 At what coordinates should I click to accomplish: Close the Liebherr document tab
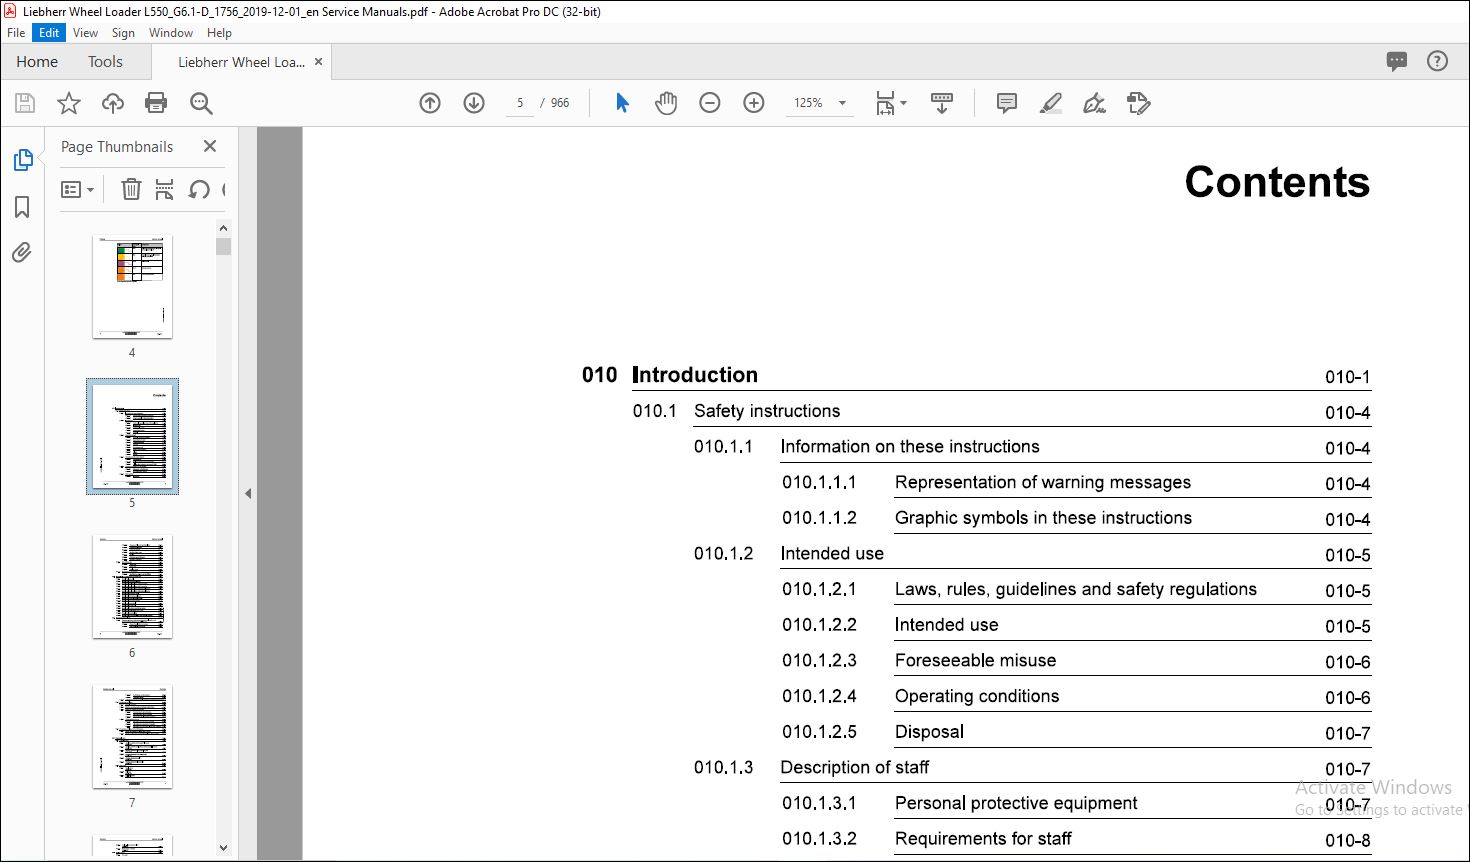click(318, 61)
